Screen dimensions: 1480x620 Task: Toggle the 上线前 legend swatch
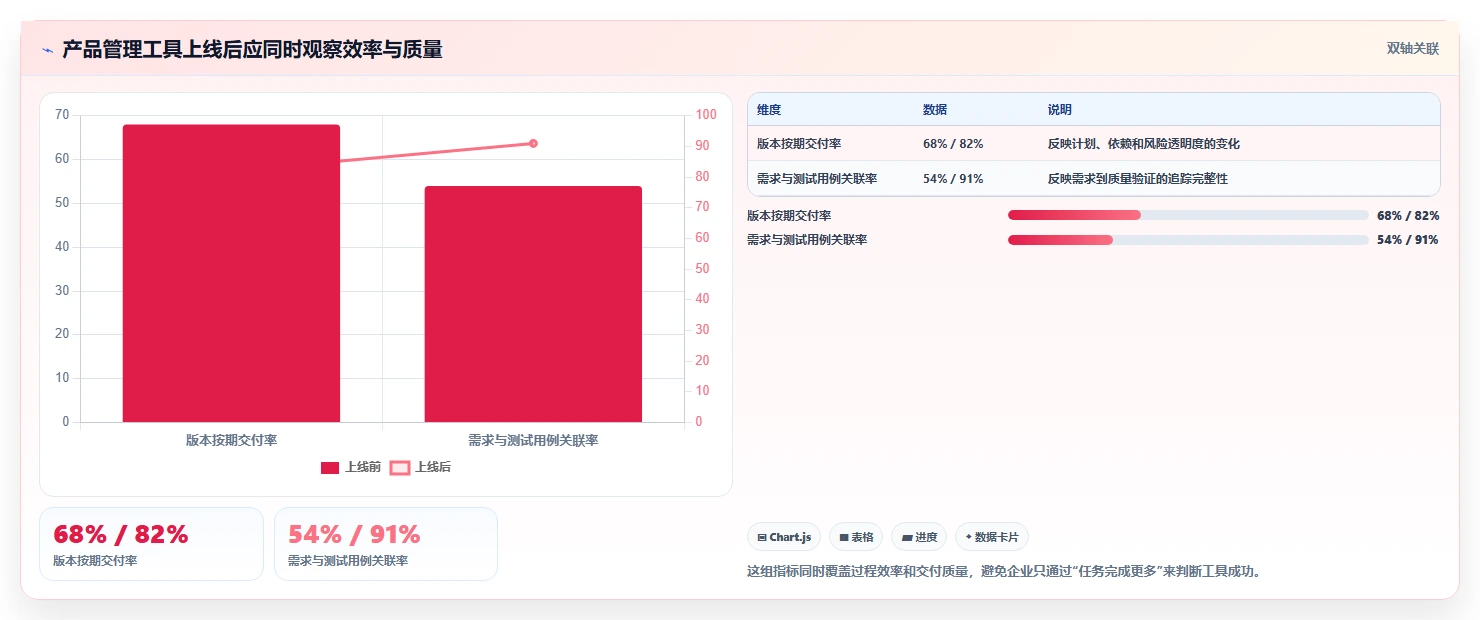(x=330, y=467)
